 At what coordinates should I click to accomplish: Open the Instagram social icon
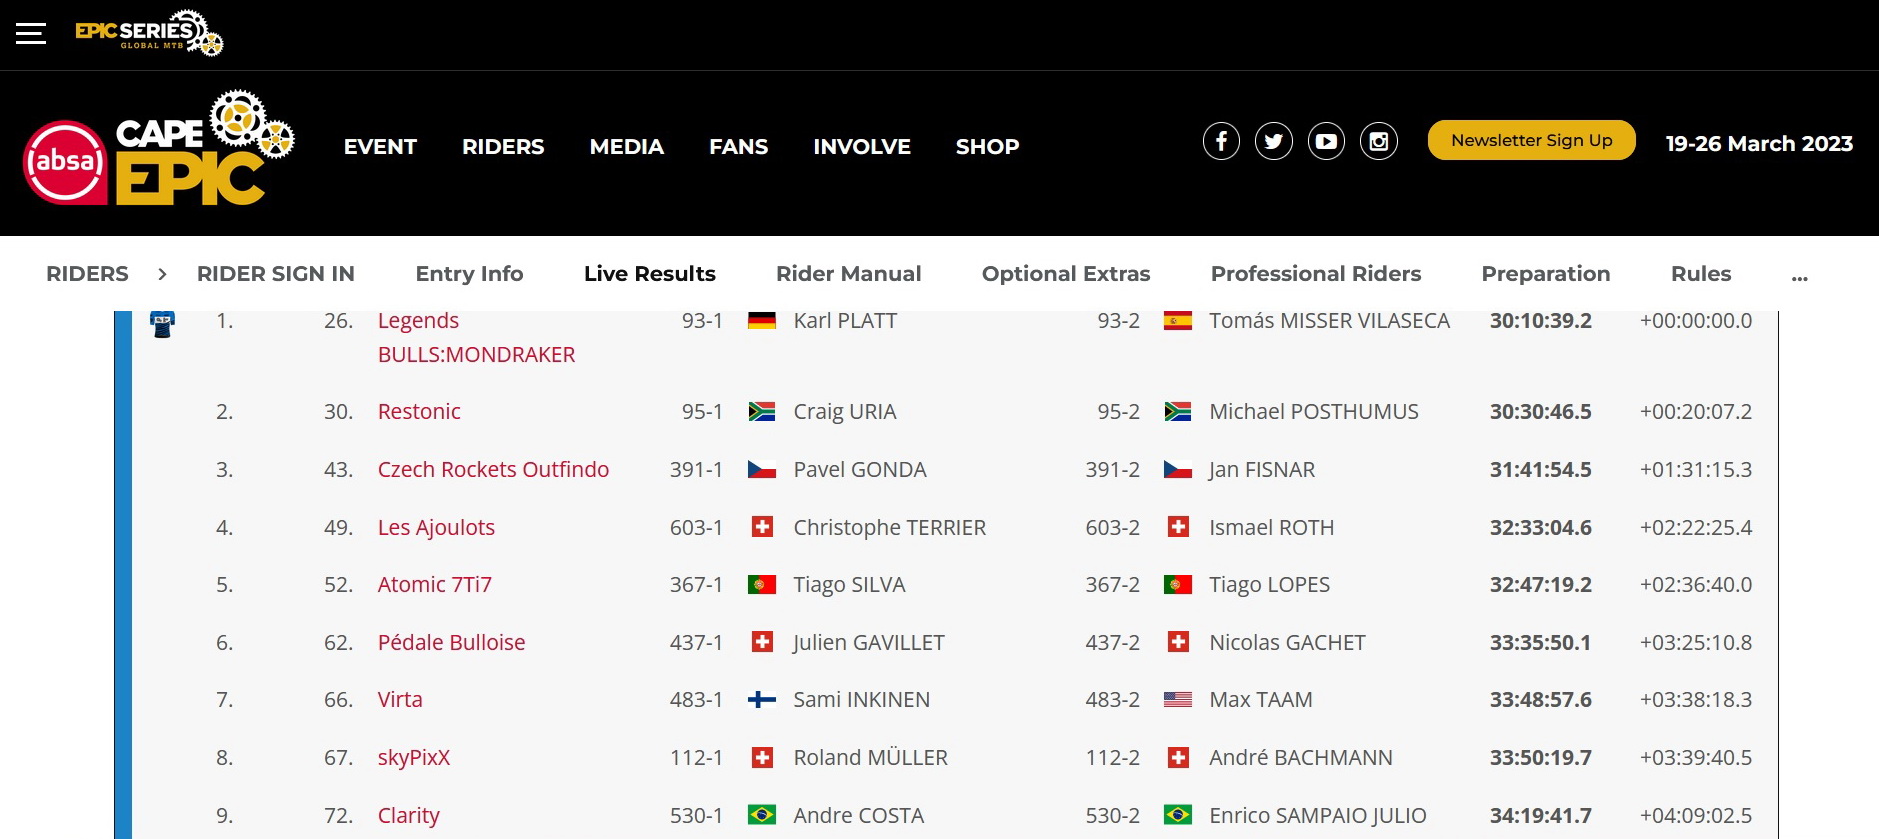(x=1379, y=141)
